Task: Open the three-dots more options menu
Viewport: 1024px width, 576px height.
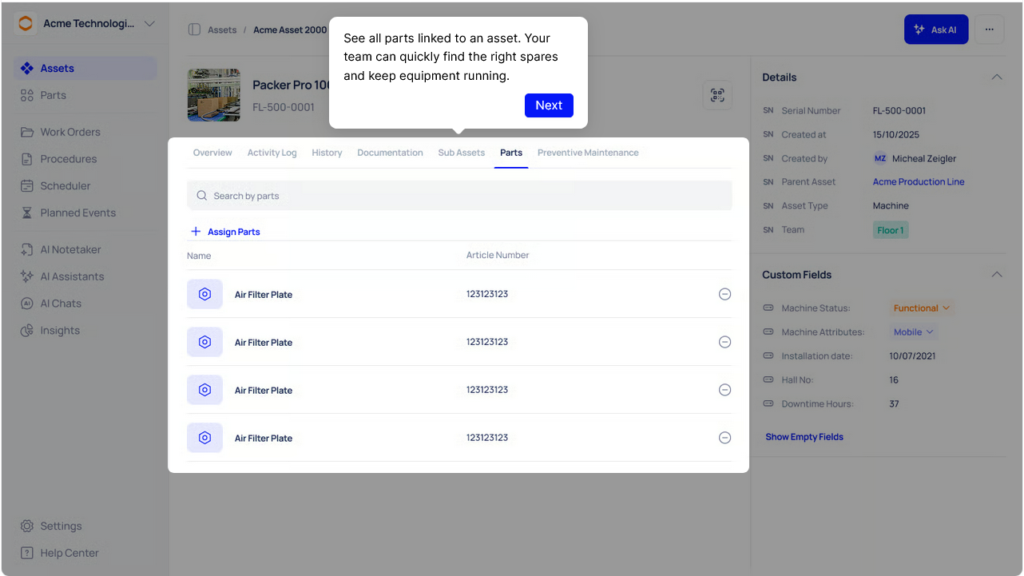Action: pyautogui.click(x=989, y=29)
